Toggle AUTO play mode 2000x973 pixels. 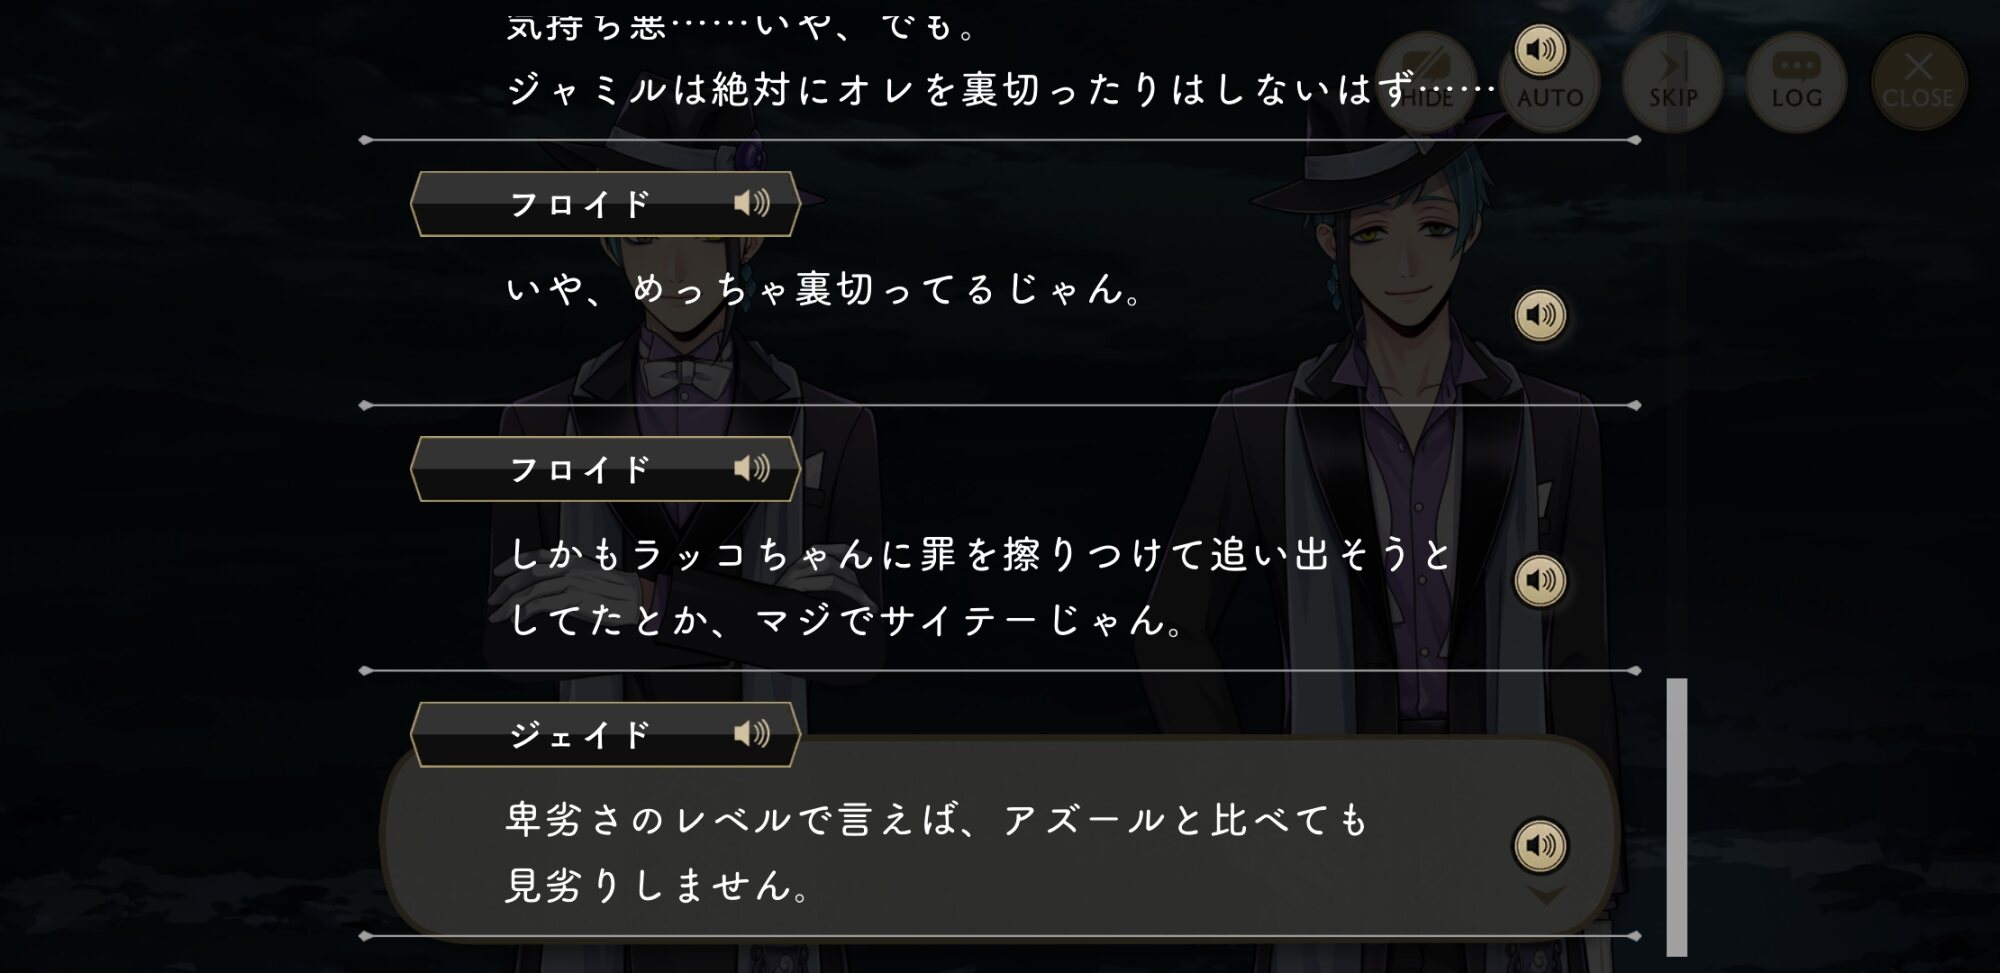click(1550, 82)
